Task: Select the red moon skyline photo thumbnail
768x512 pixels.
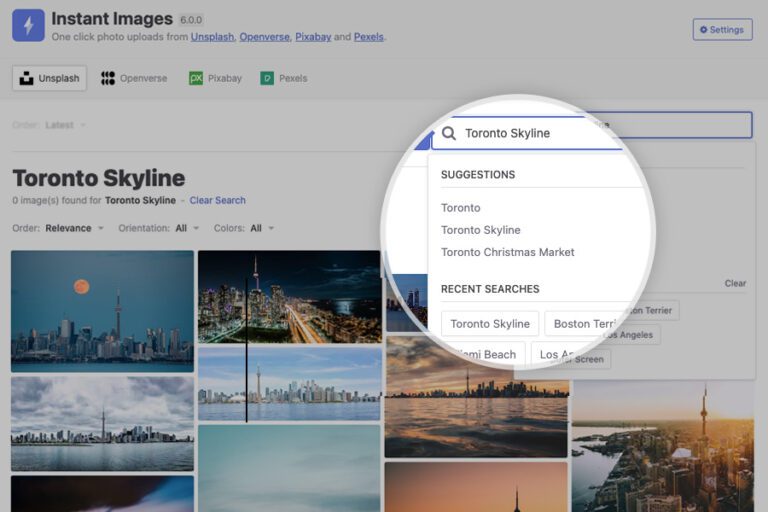Action: [102, 310]
